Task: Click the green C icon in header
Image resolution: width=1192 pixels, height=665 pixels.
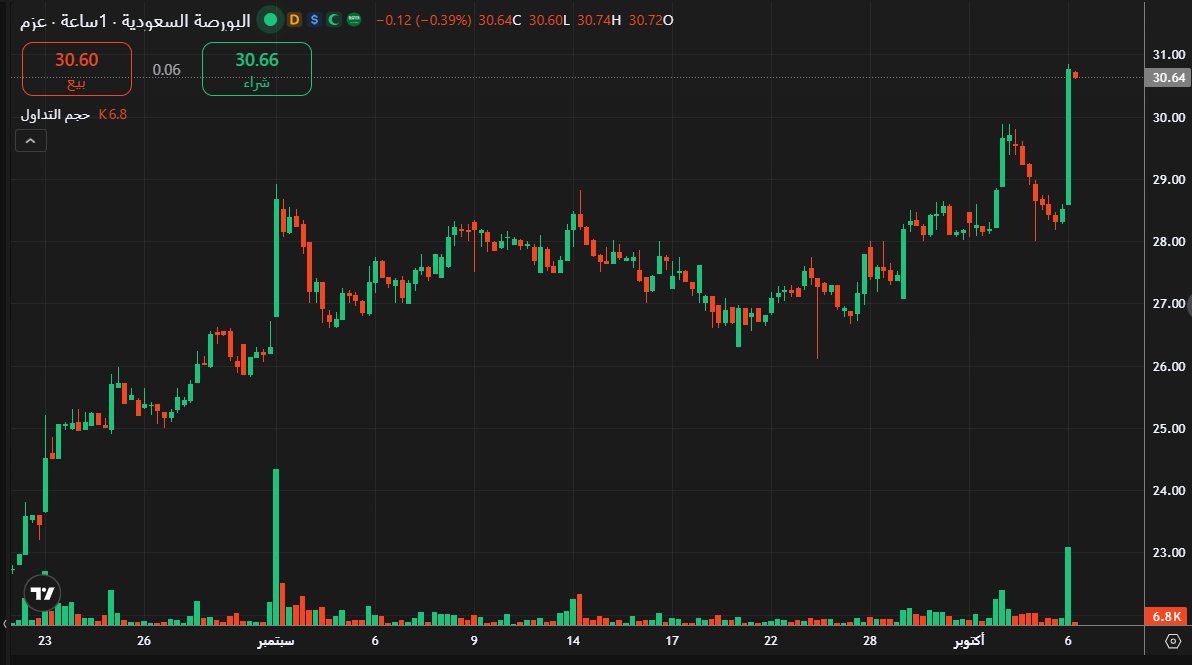Action: click(x=334, y=20)
